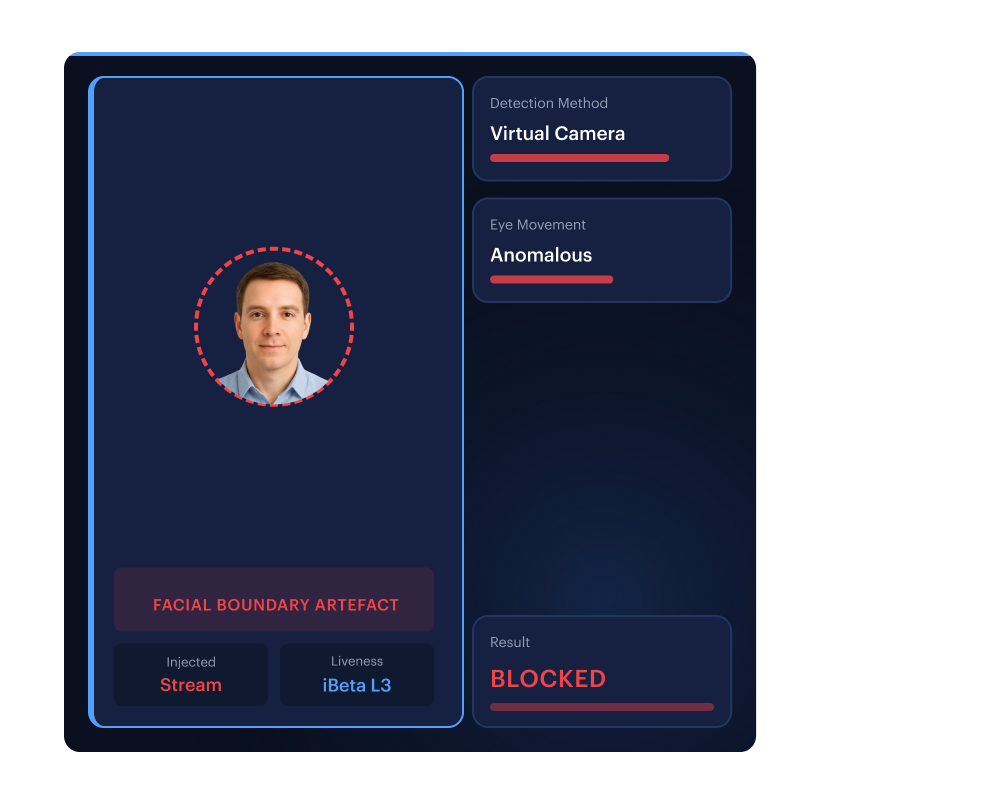Select the Virtual Camera value text
Screen dimensions: 1007x804
click(557, 134)
